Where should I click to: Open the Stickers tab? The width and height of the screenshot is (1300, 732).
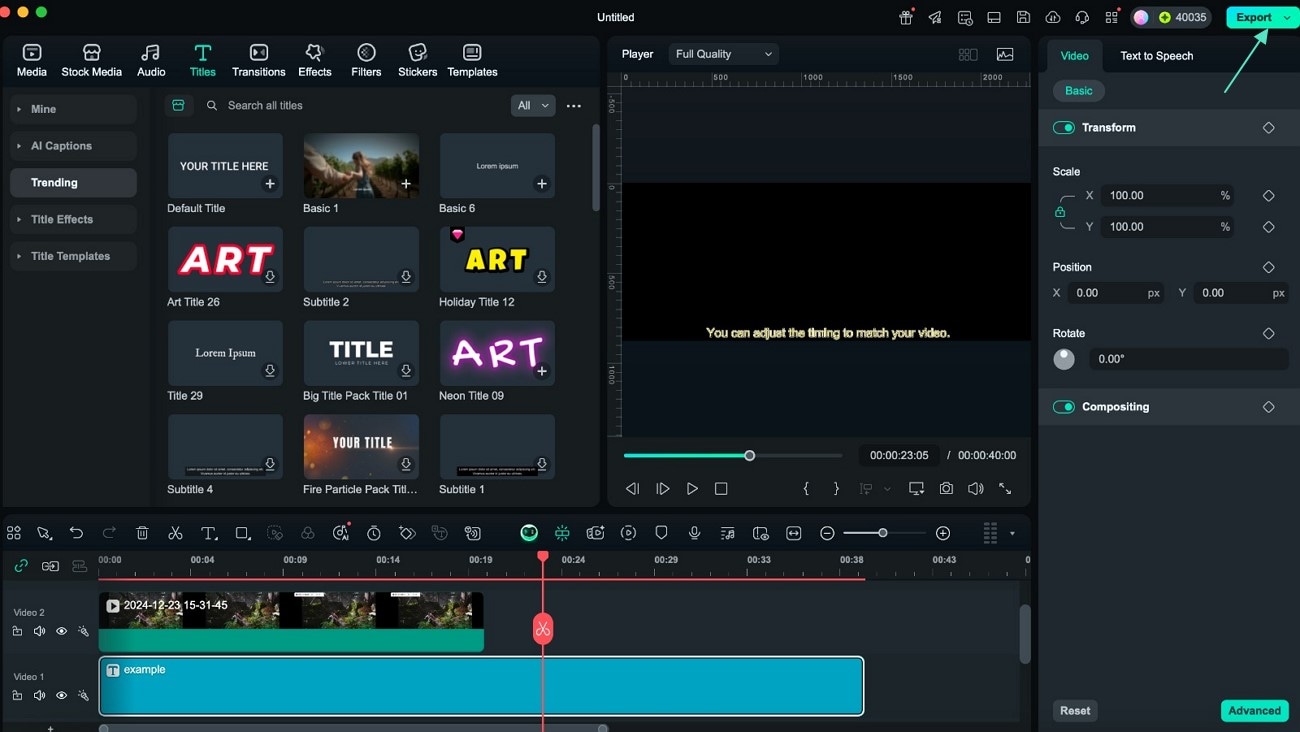pyautogui.click(x=417, y=60)
